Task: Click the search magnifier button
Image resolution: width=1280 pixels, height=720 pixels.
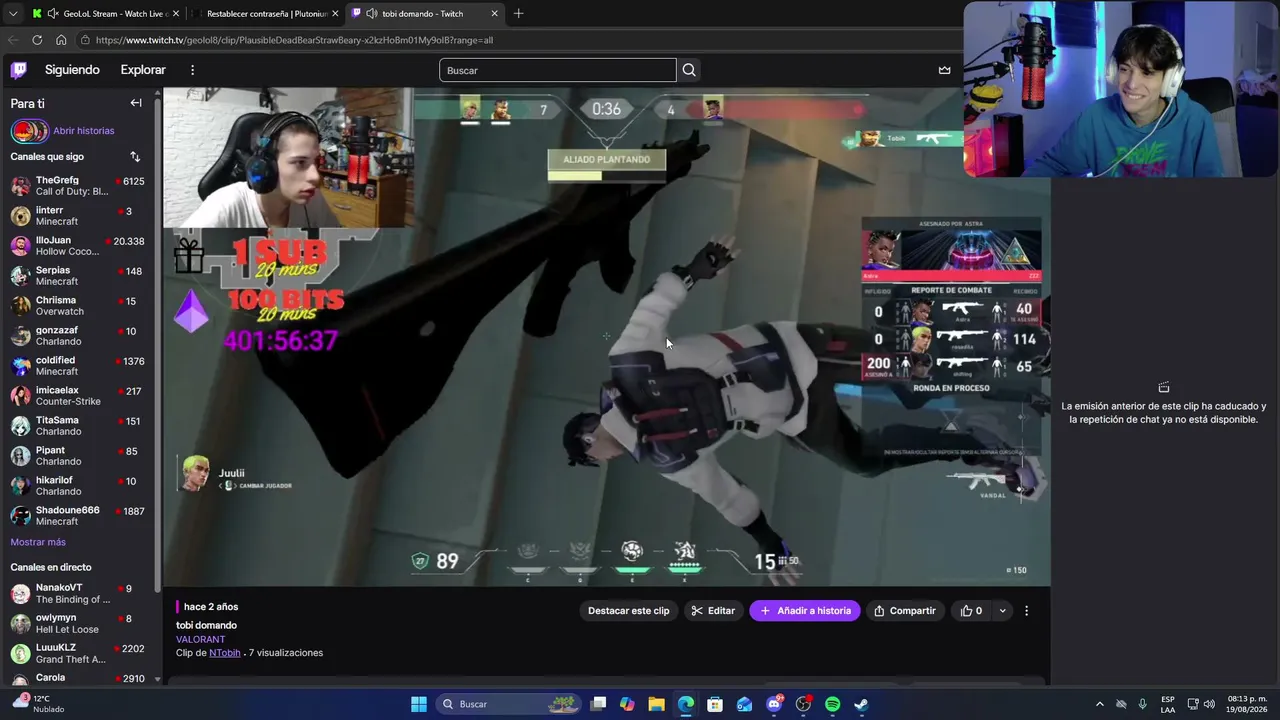Action: (x=689, y=70)
